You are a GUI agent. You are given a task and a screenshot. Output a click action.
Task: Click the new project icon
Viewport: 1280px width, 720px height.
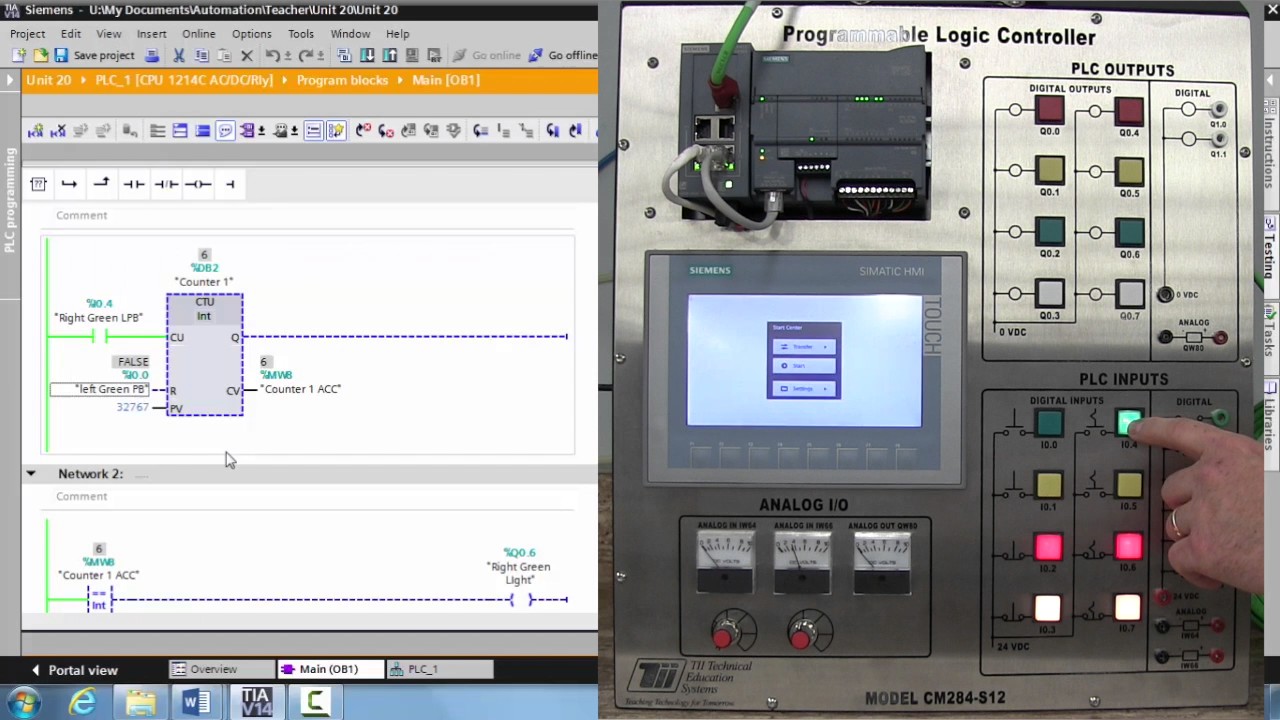(19, 56)
